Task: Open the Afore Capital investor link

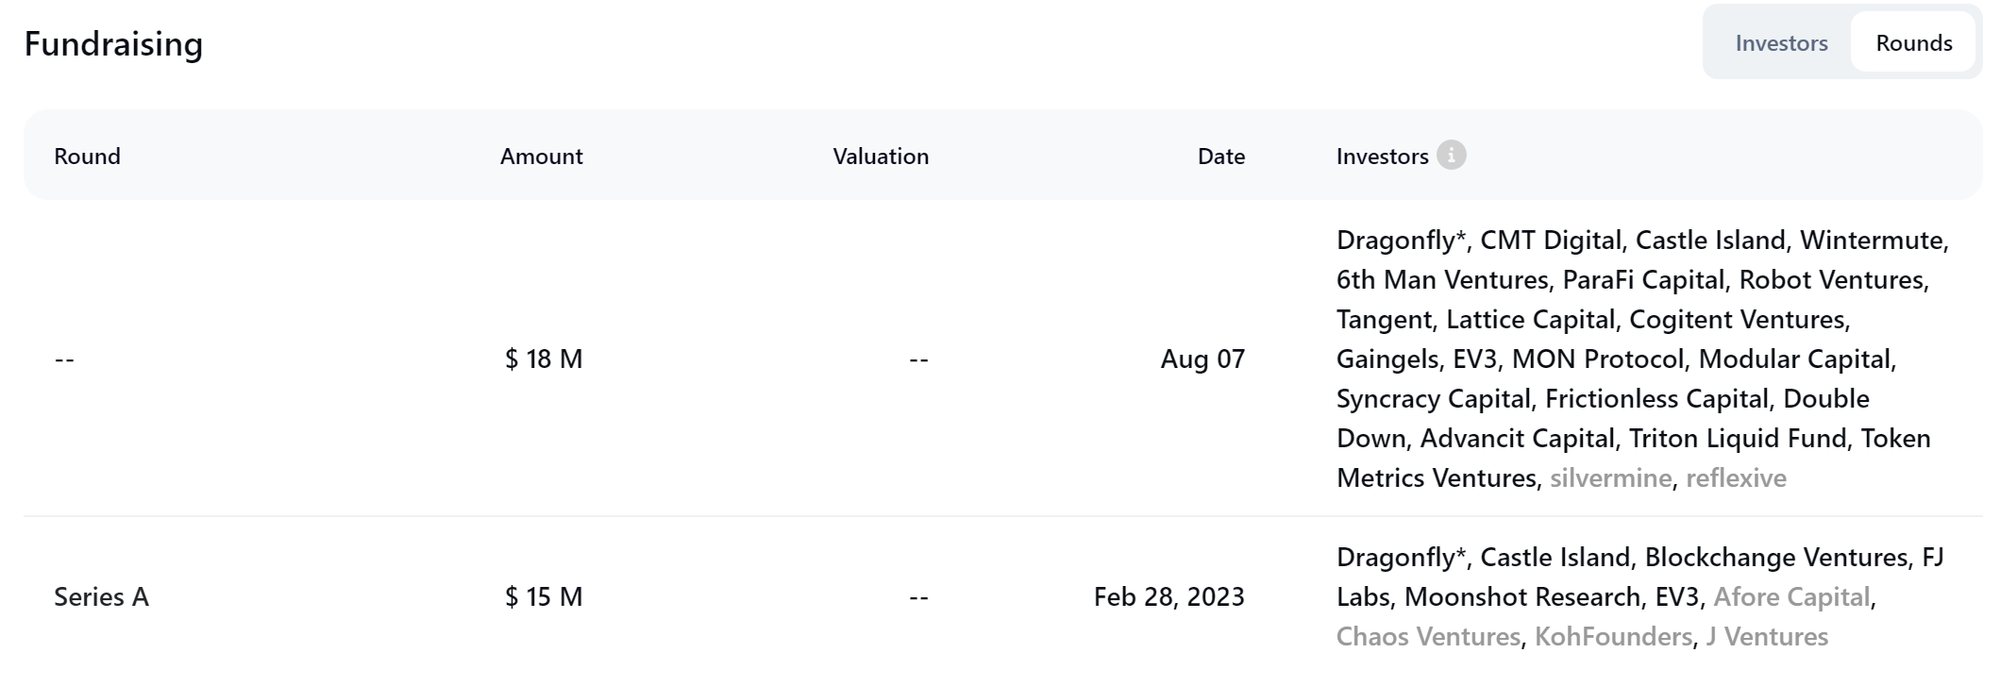Action: pos(1791,597)
